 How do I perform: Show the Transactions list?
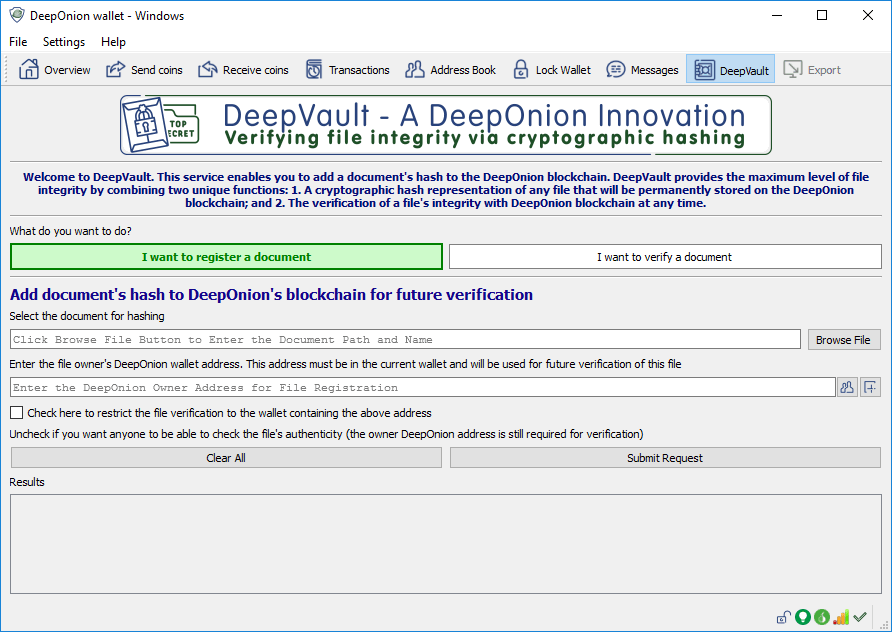coord(348,70)
